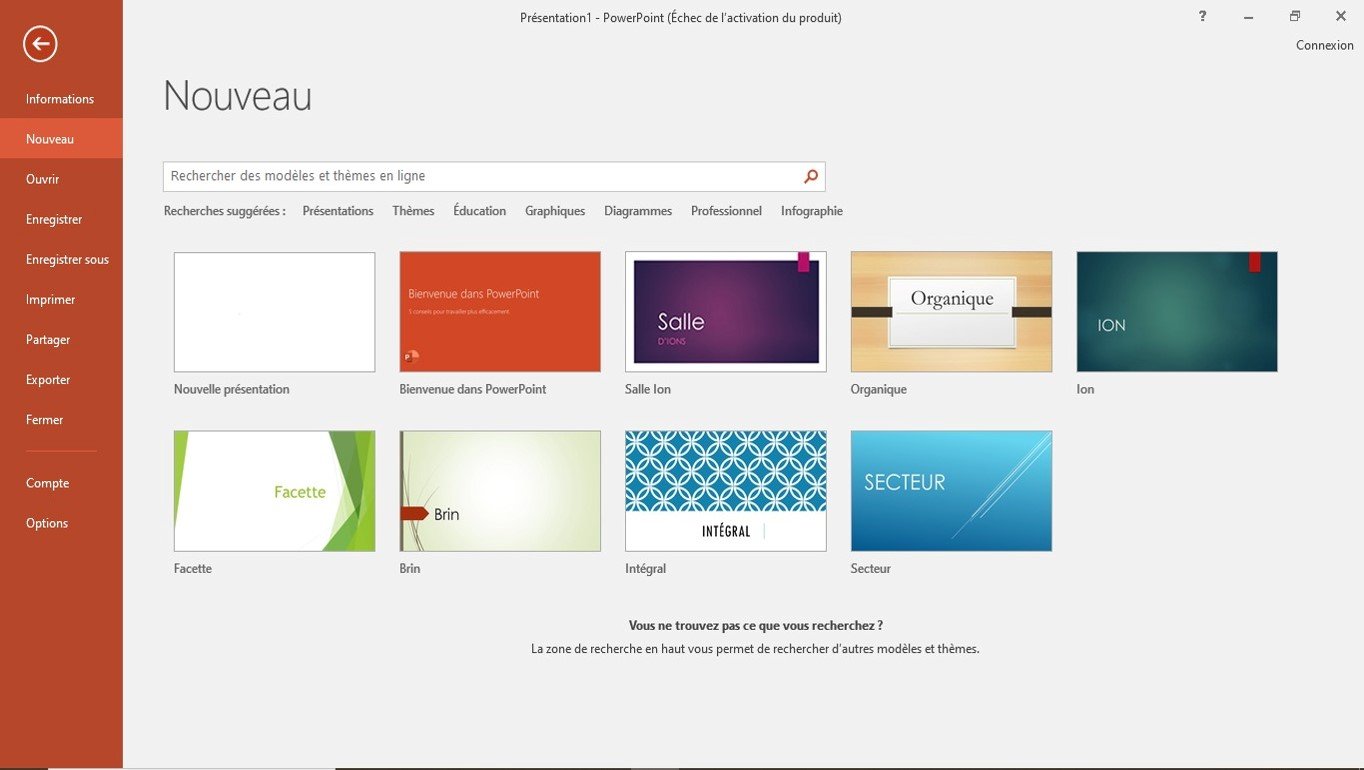Choose the Diagrammes suggested search
The image size is (1364, 770).
(x=637, y=211)
